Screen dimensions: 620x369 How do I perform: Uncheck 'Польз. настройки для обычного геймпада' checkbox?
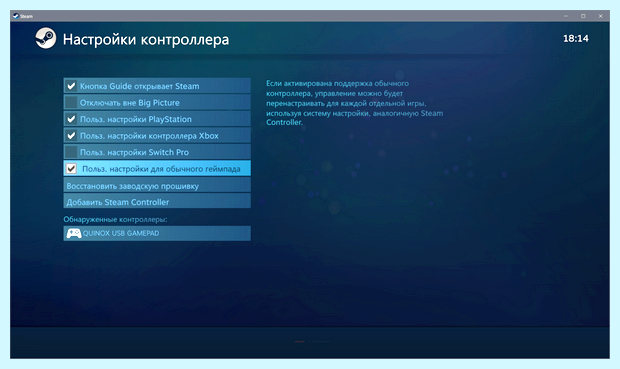click(71, 169)
